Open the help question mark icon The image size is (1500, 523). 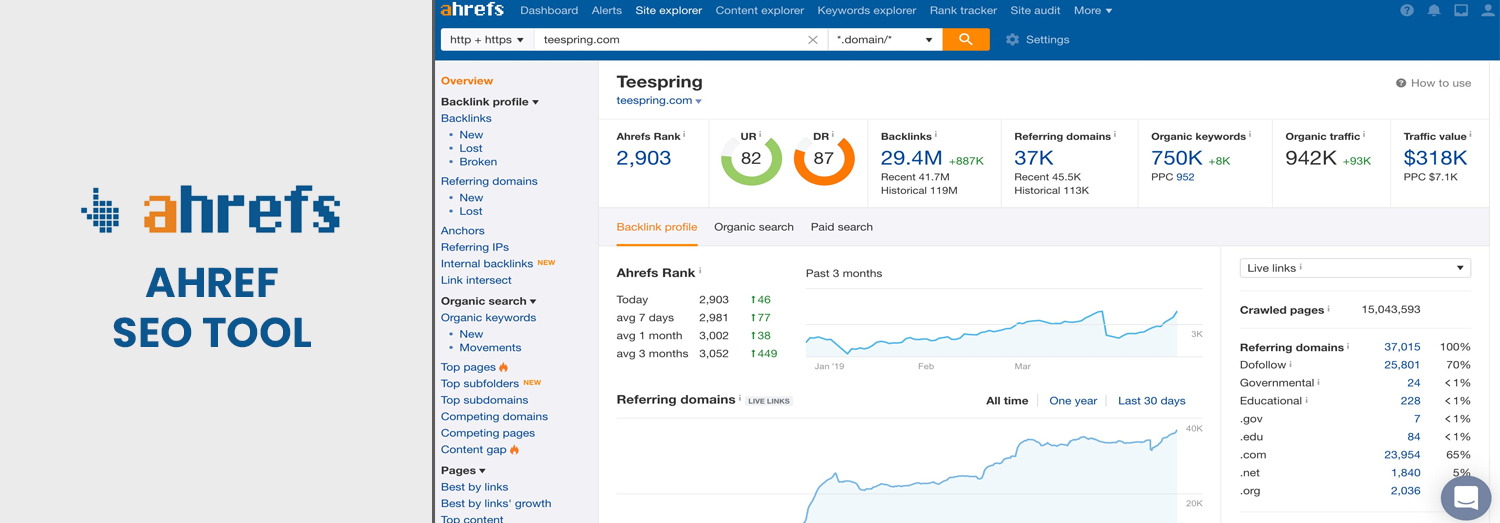point(1407,11)
